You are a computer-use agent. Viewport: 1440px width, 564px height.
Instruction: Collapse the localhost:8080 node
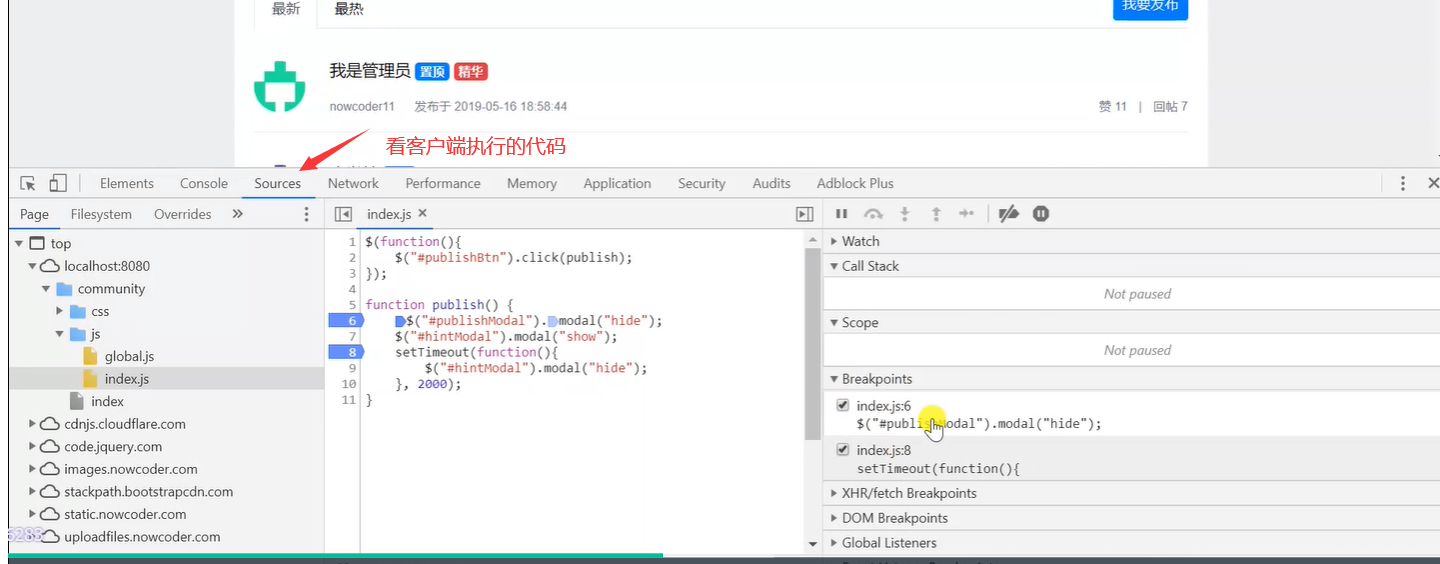point(33,266)
